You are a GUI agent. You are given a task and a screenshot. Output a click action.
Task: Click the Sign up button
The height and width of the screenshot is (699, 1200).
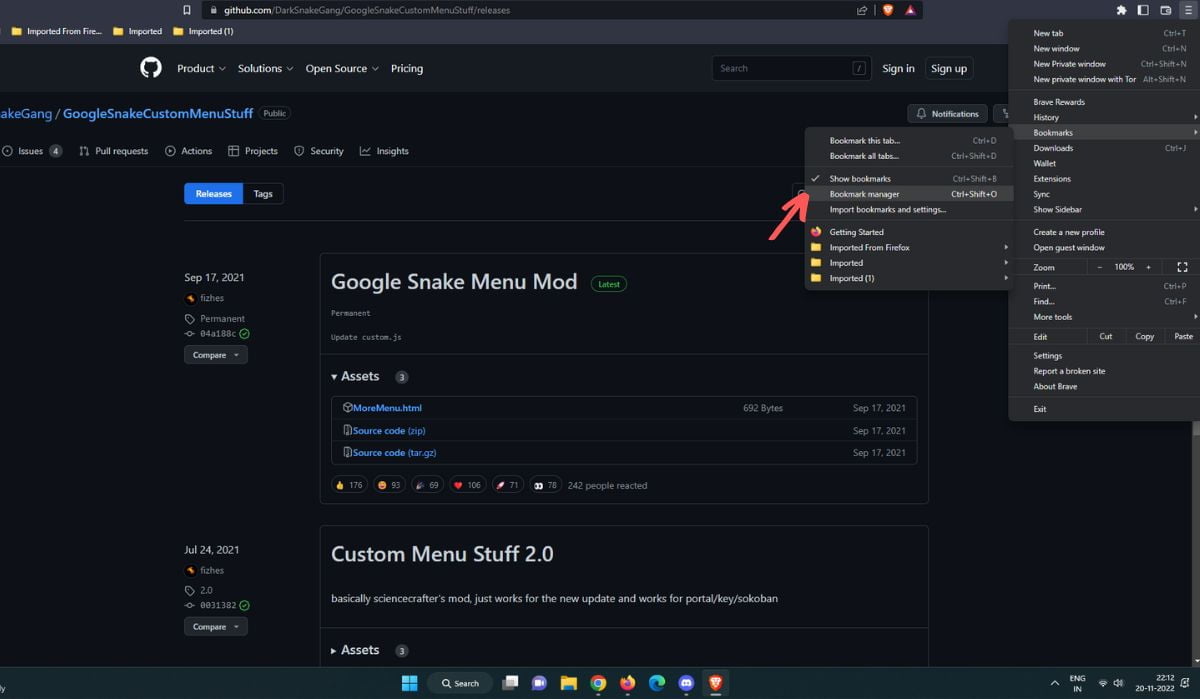click(948, 68)
